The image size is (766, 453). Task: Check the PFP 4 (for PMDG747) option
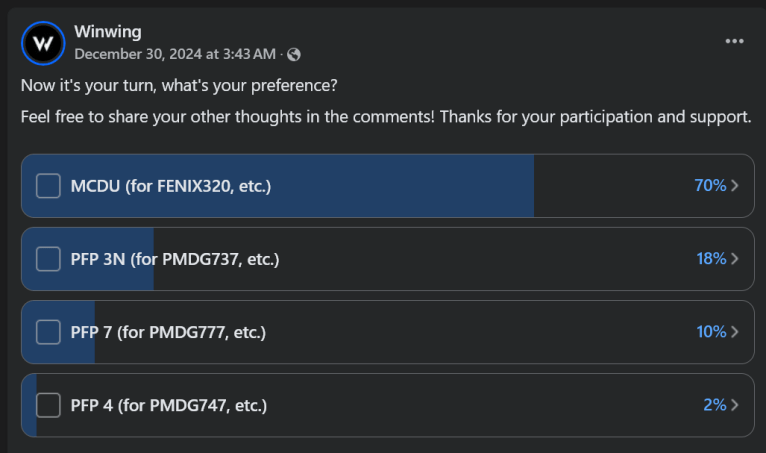48,405
